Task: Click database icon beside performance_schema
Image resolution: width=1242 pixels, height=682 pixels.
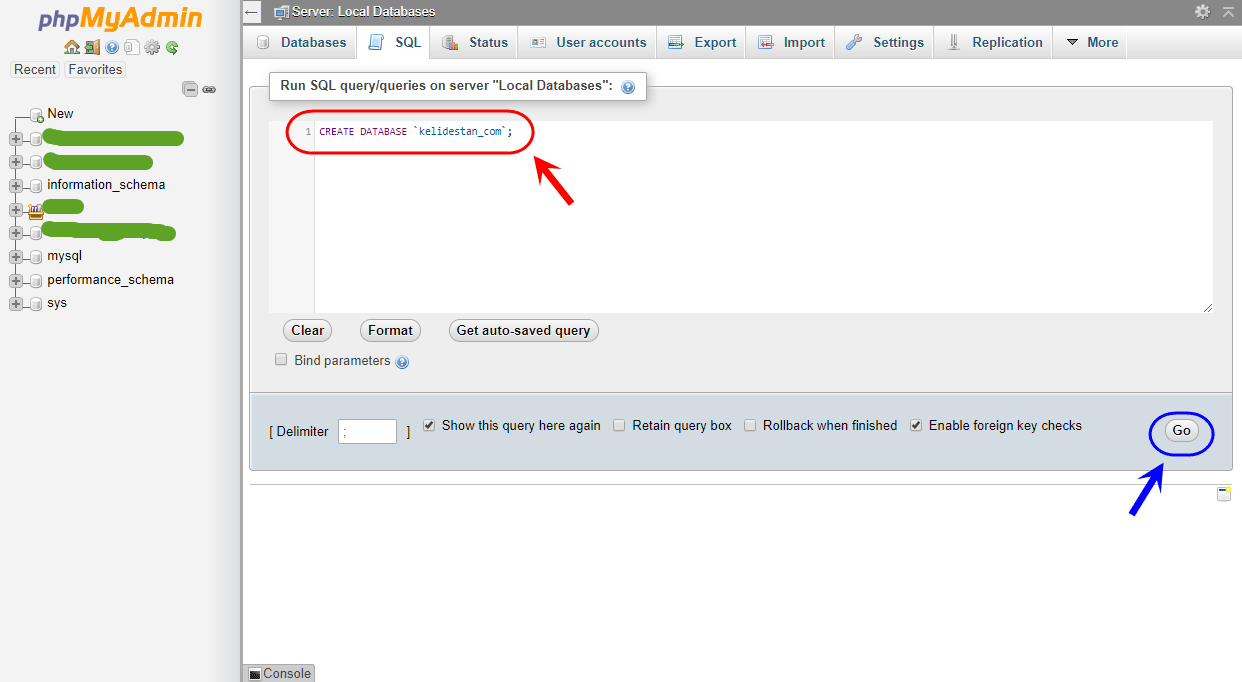Action: (x=36, y=281)
